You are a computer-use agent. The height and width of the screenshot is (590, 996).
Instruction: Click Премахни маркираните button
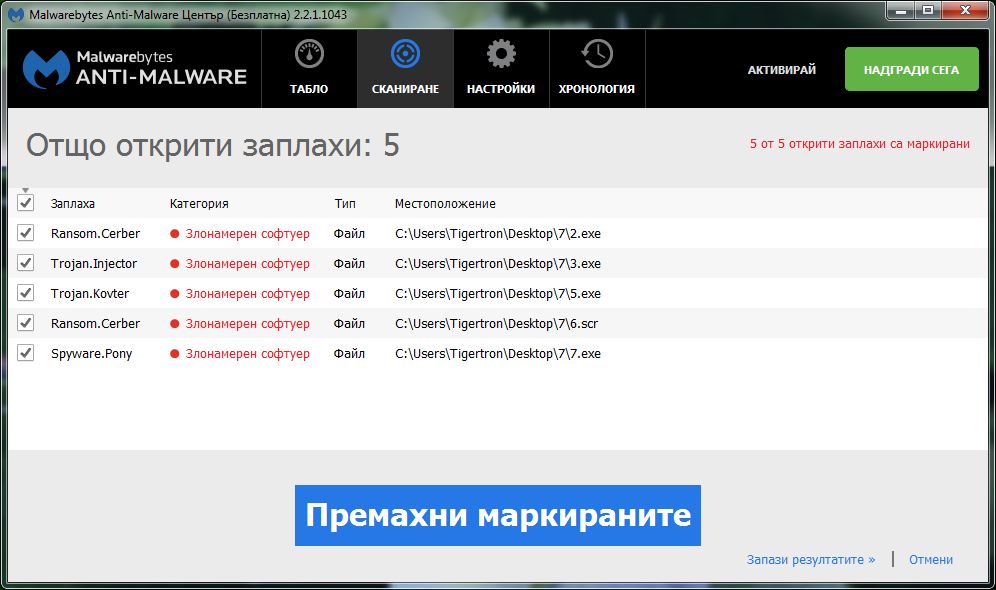click(x=498, y=516)
